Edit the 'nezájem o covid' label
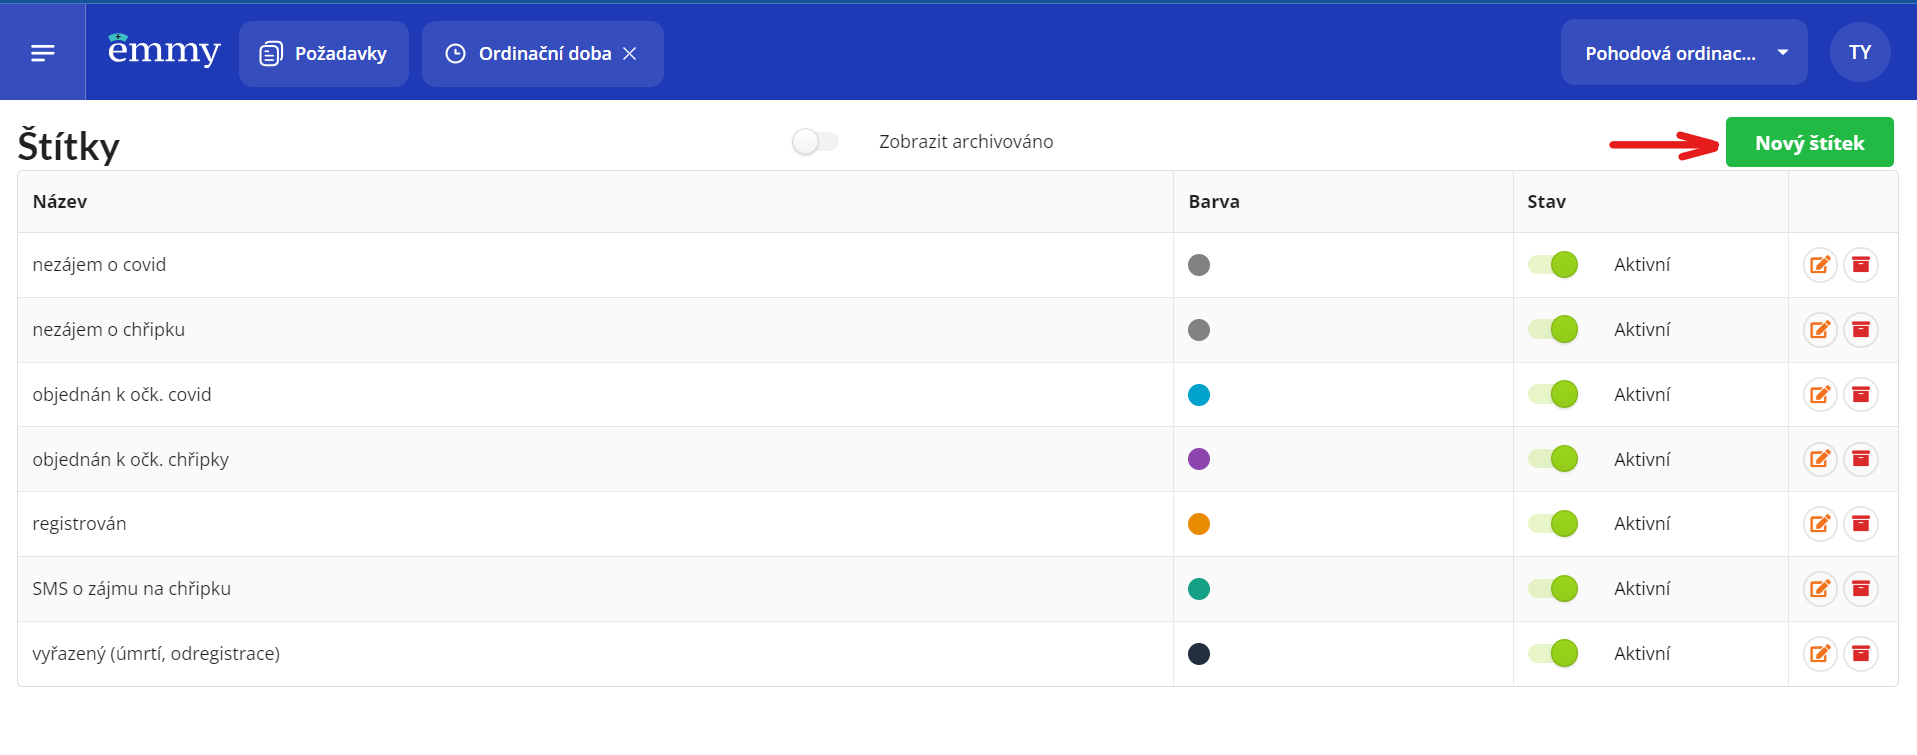Image resolution: width=1917 pixels, height=755 pixels. 1820,265
